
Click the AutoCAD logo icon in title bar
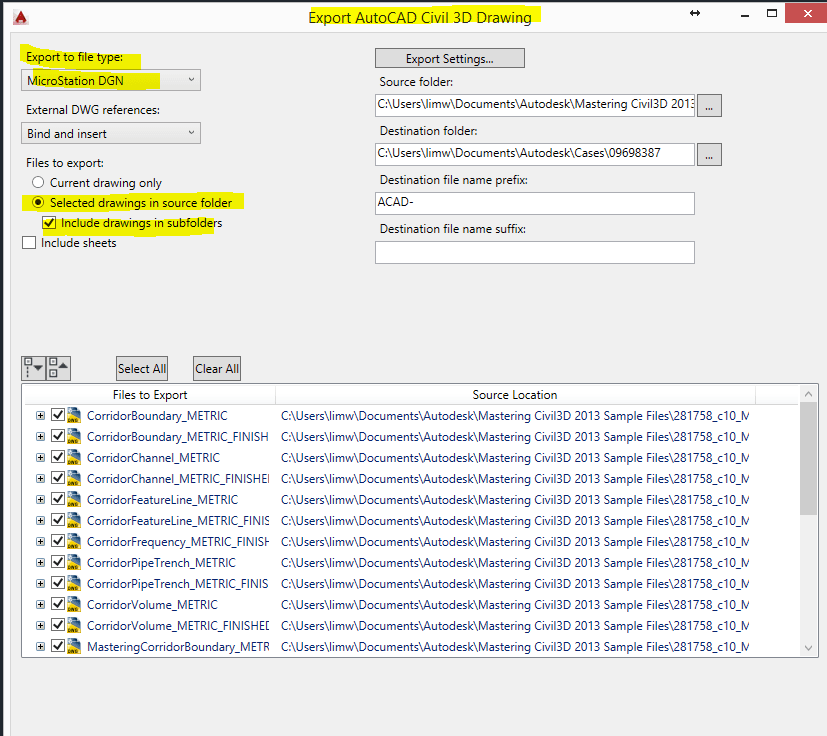tap(21, 17)
